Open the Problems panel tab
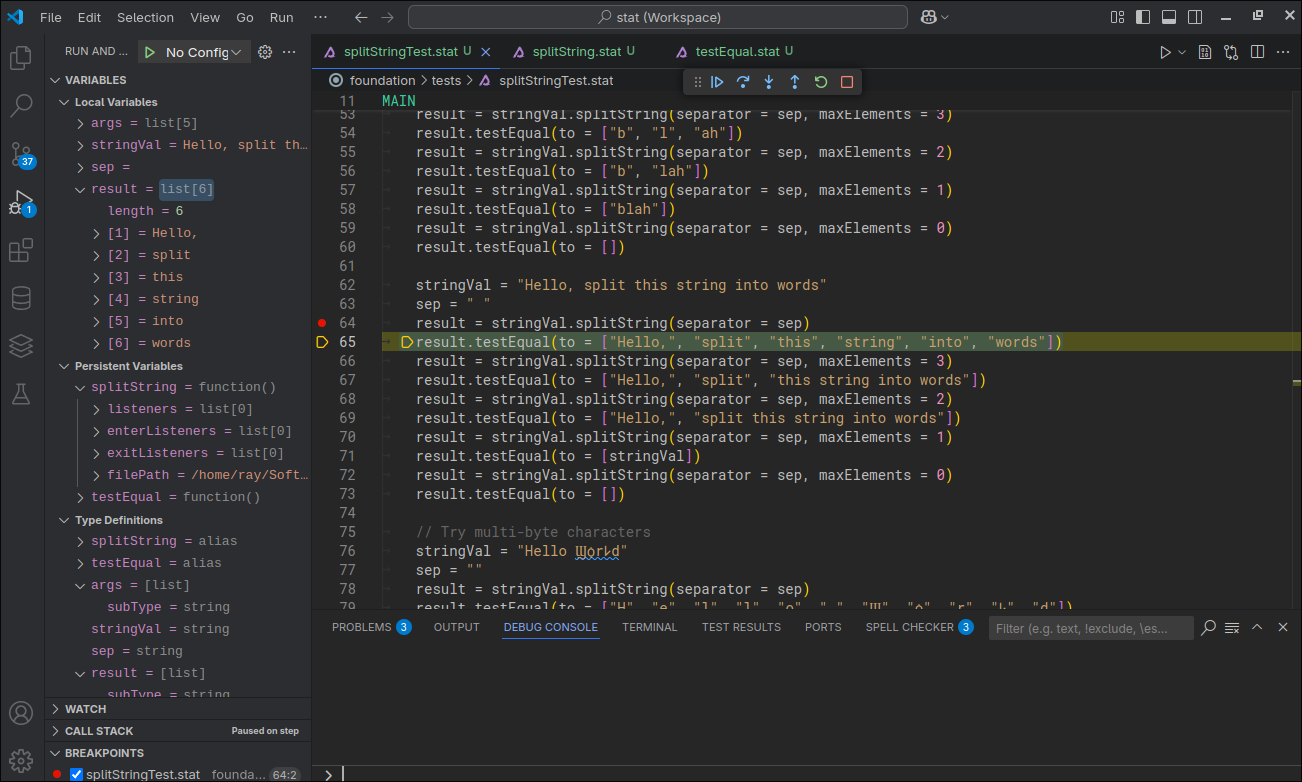This screenshot has height=782, width=1302. (x=371, y=627)
